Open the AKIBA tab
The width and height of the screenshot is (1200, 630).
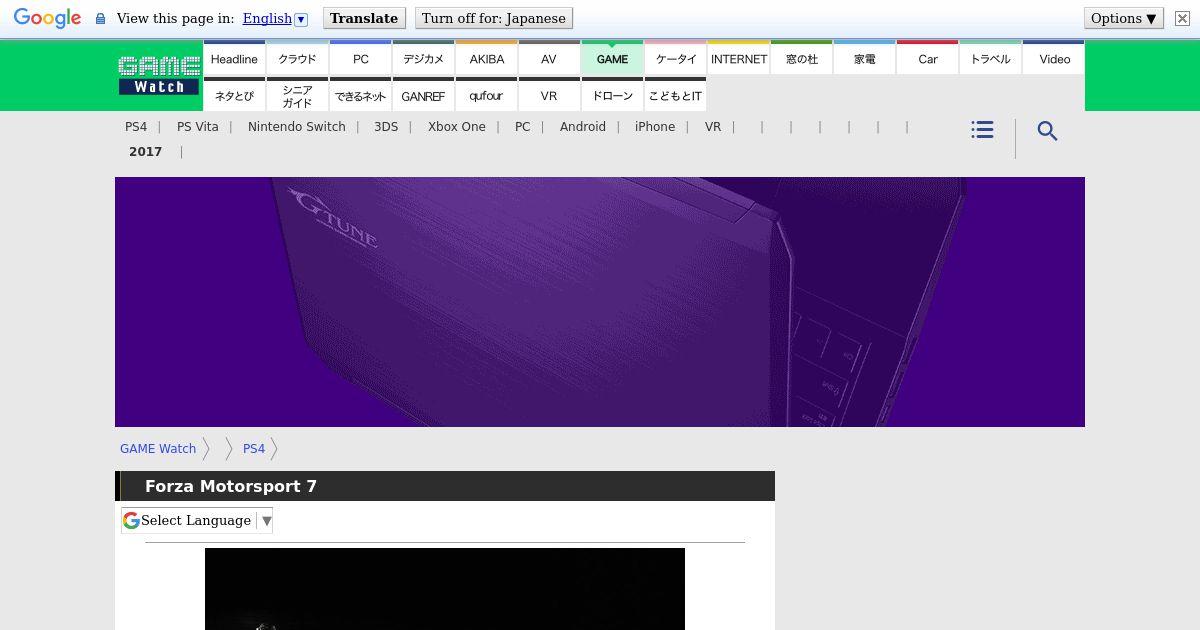pyautogui.click(x=486, y=58)
